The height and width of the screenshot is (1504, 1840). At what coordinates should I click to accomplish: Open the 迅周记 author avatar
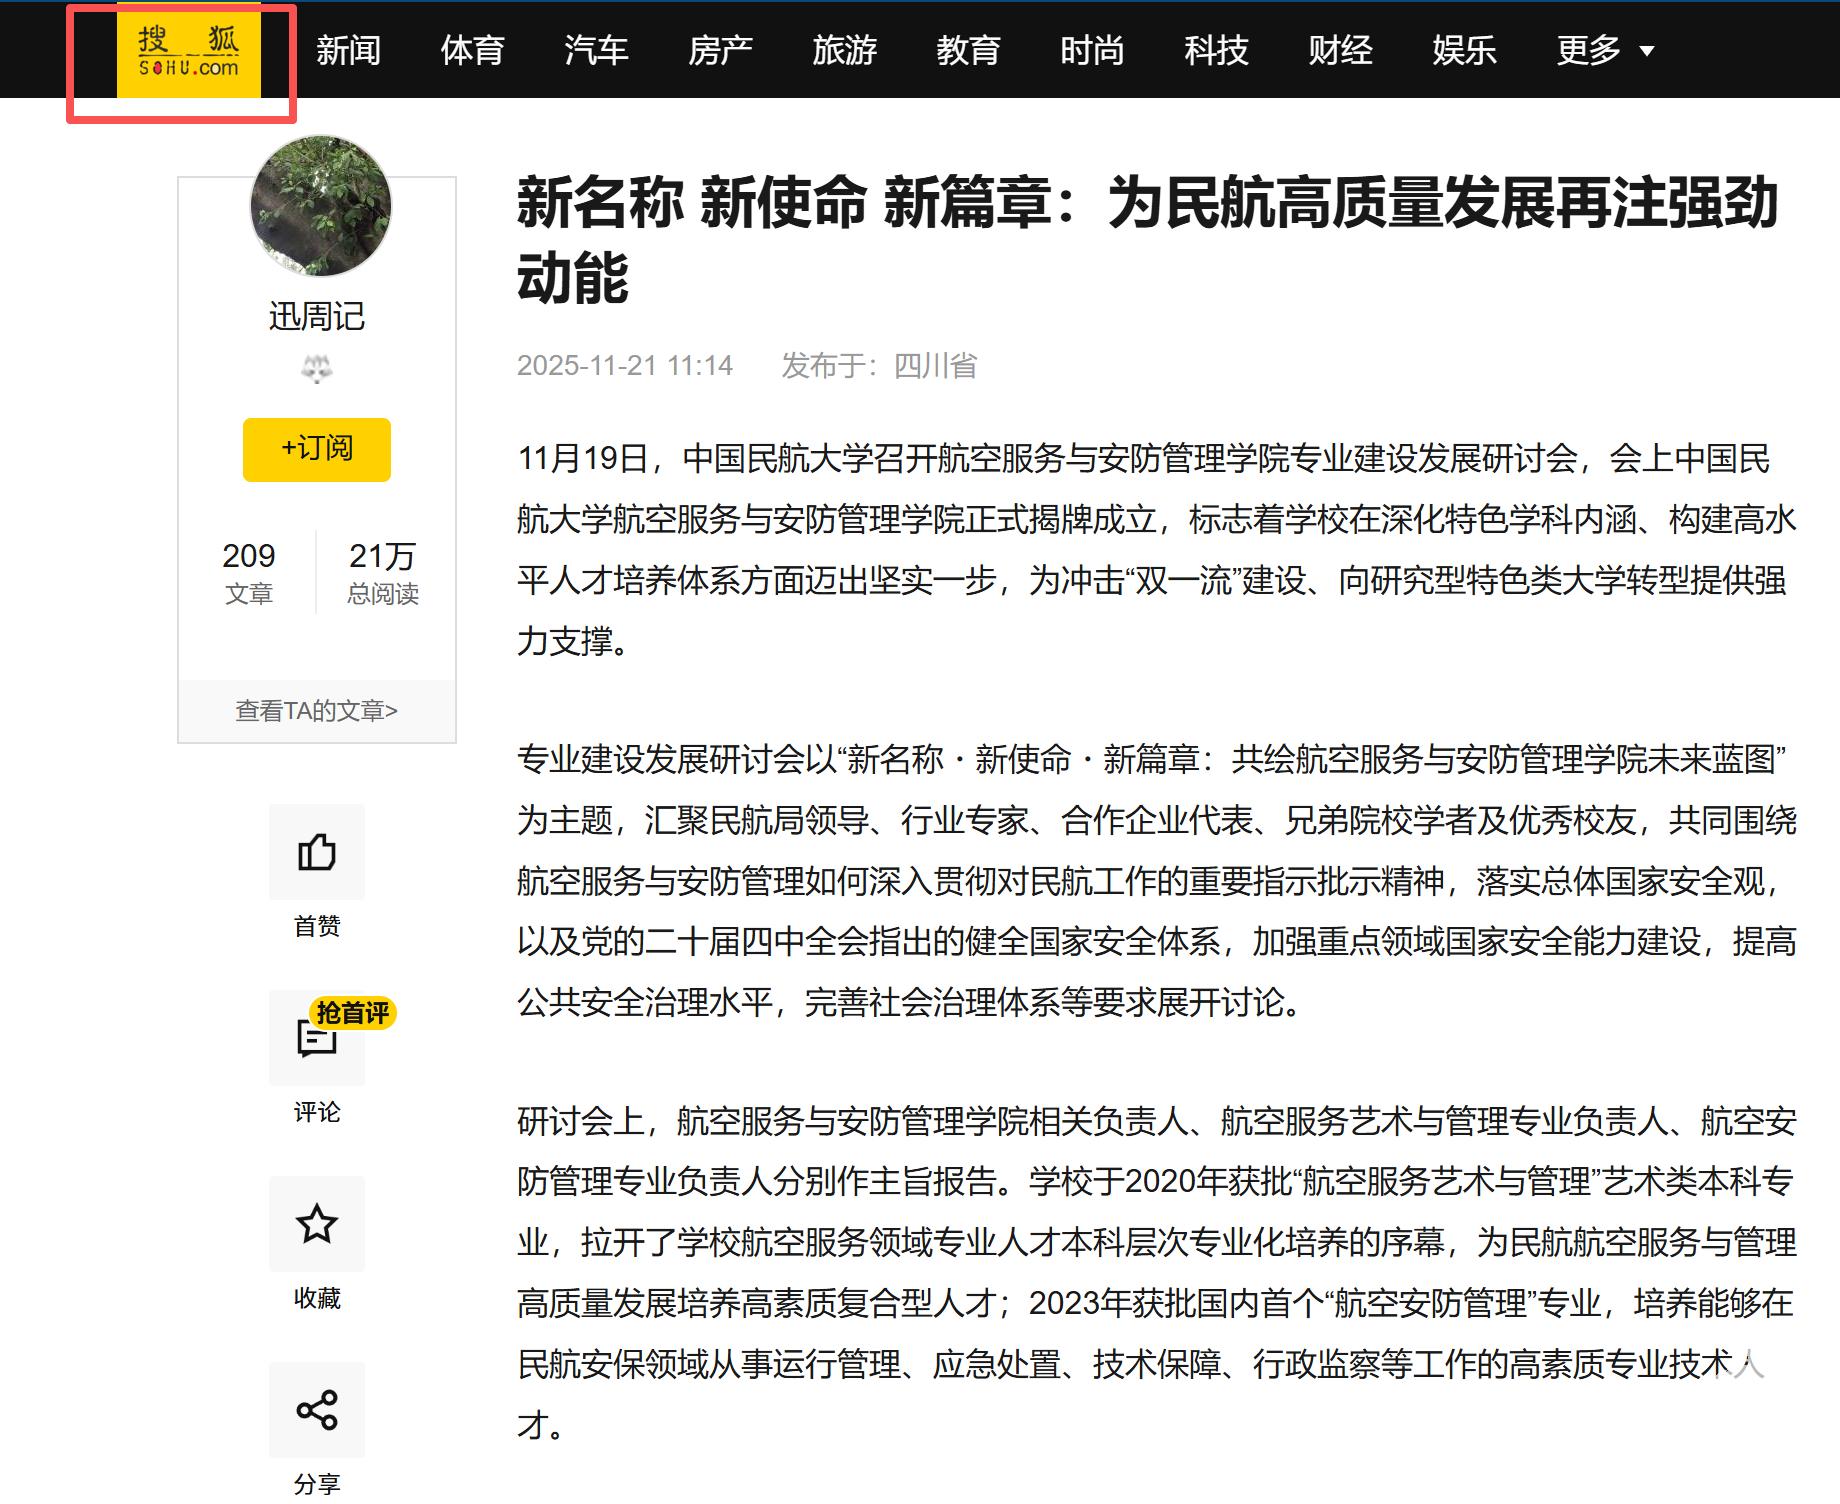320,206
